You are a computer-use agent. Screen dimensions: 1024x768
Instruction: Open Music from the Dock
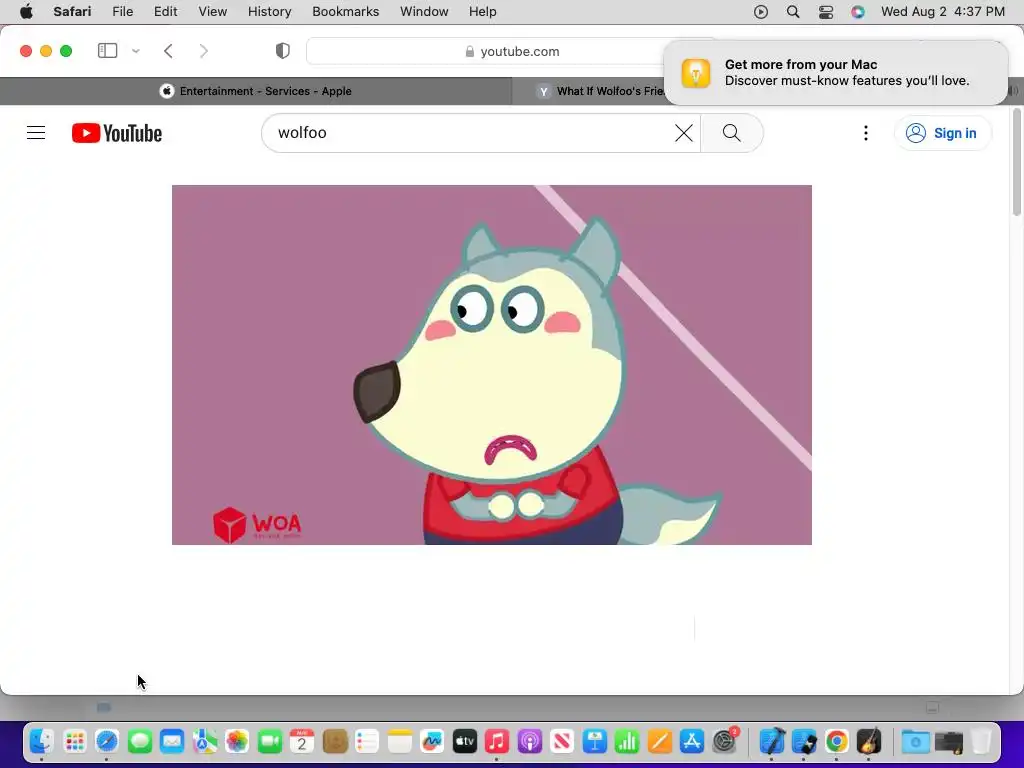tap(497, 742)
